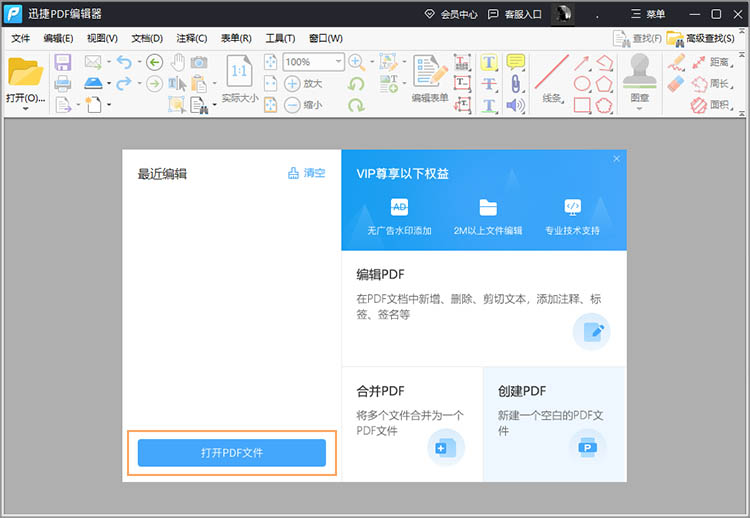Click the Save floppy disk icon
Viewport: 750px width, 518px height.
pyautogui.click(x=62, y=62)
